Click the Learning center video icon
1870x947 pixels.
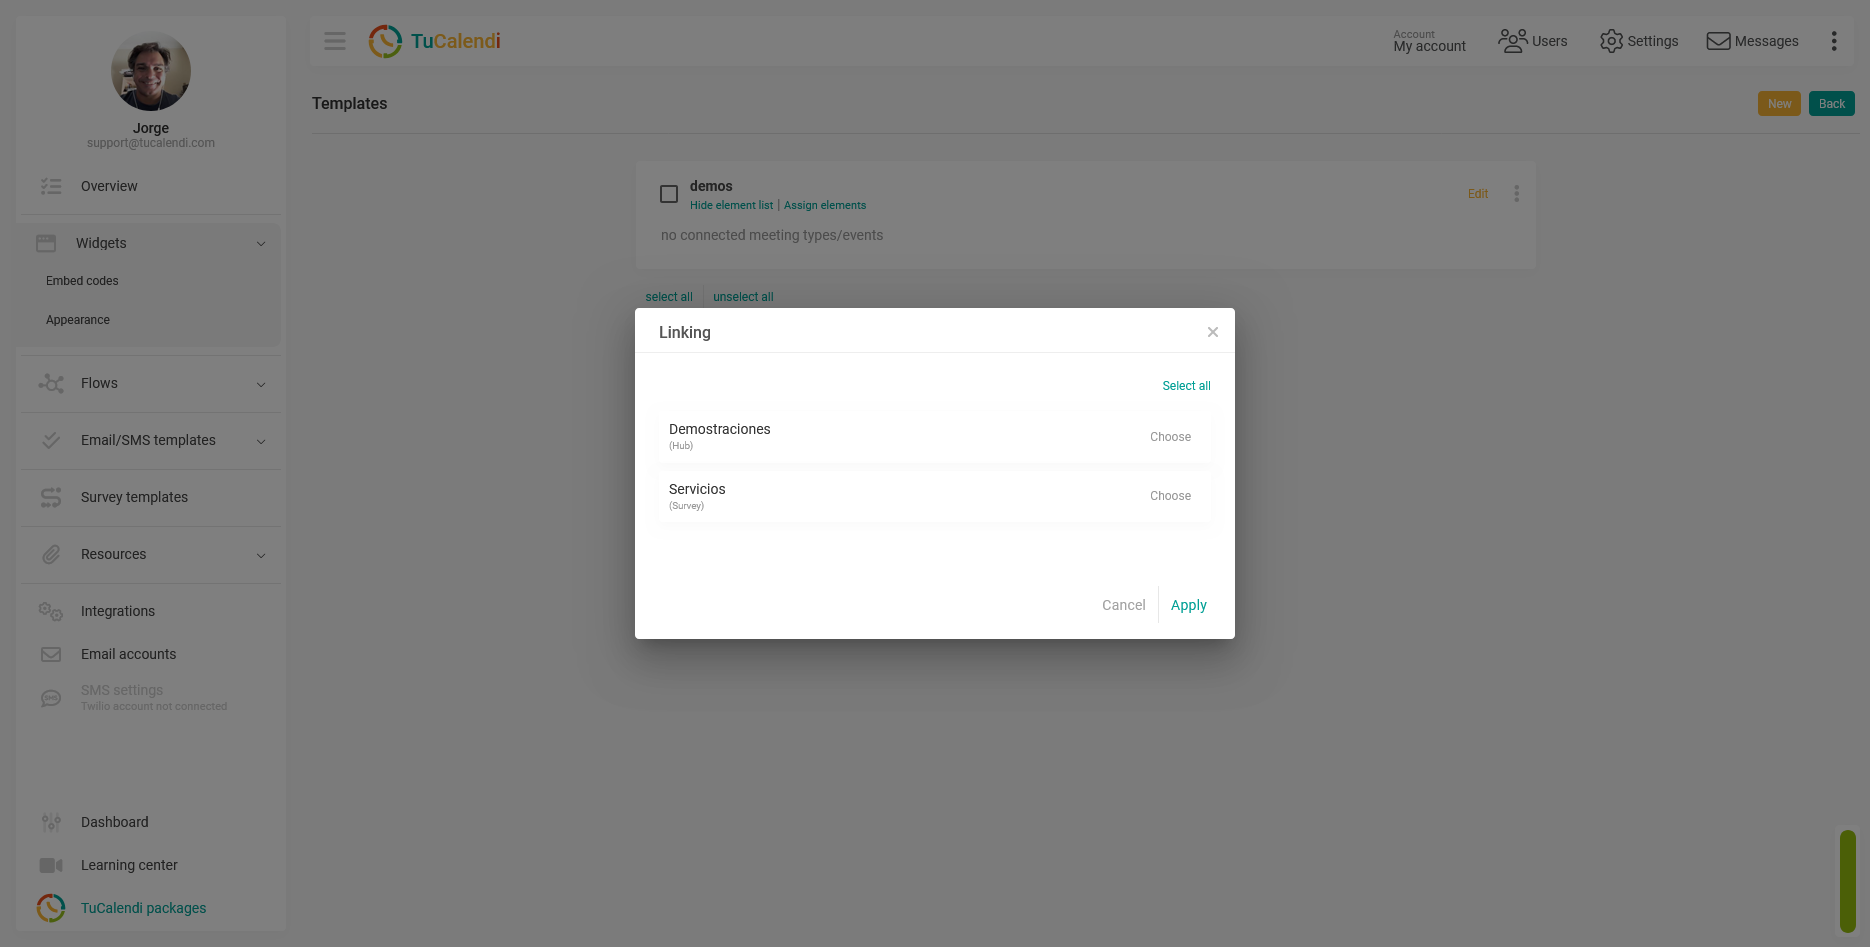click(51, 865)
